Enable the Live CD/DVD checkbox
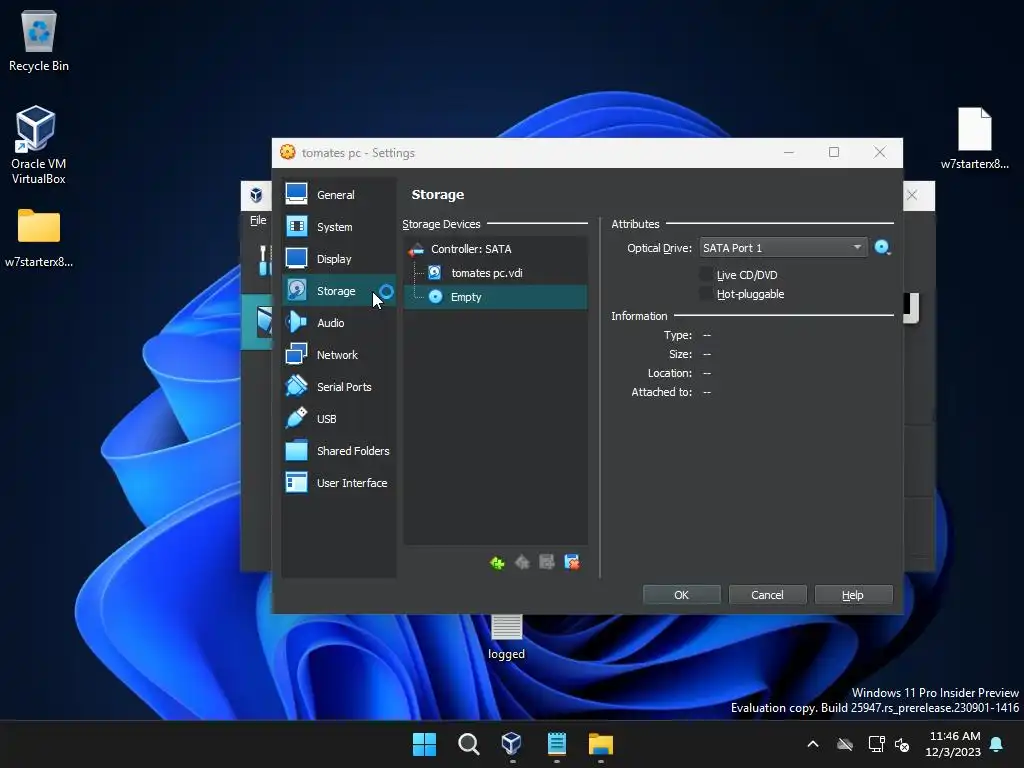 pyautogui.click(x=706, y=274)
